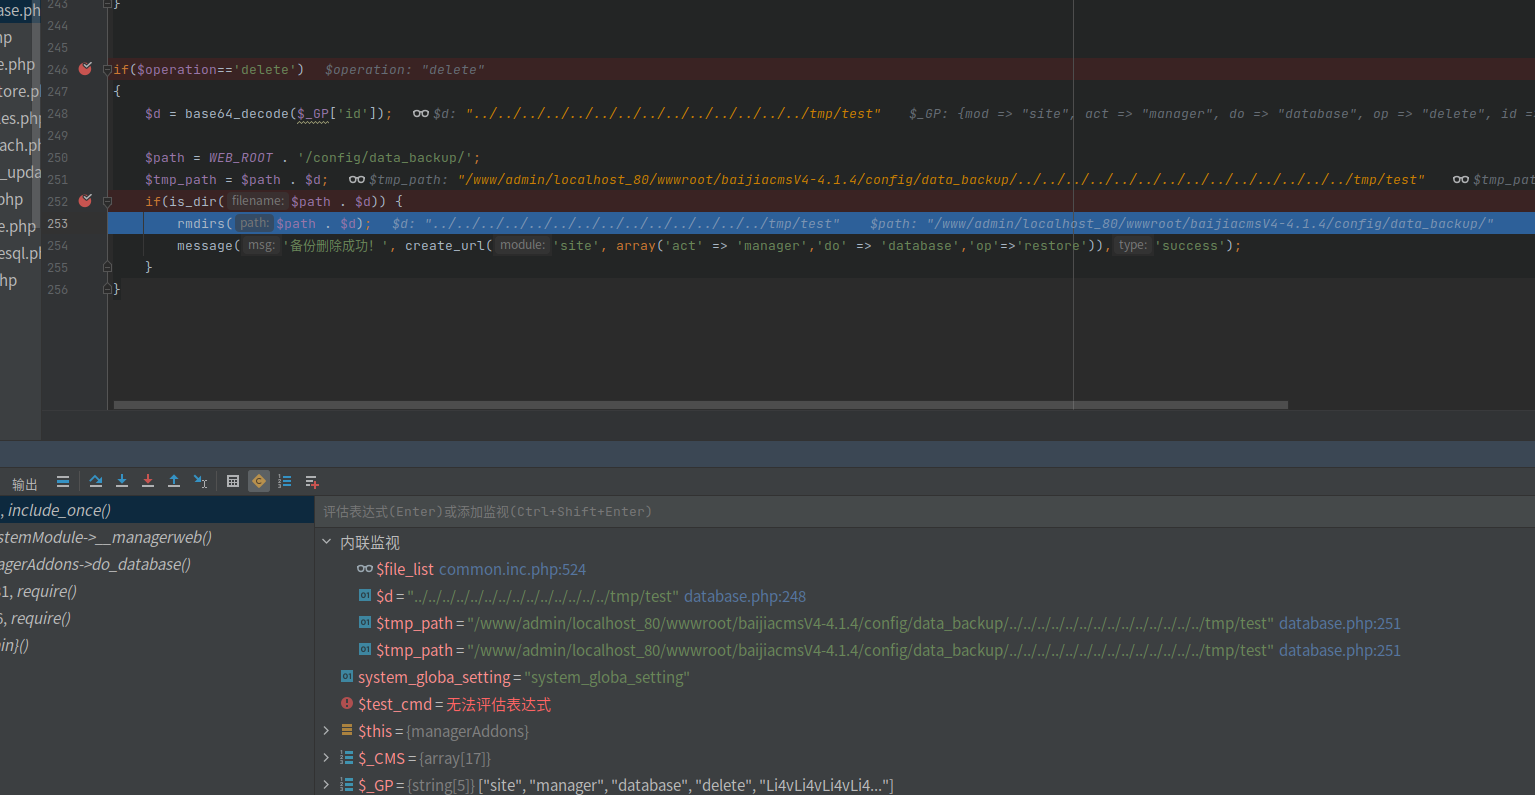Click the glasses icon before the $tmp_path hint on line 251
The height and width of the screenshot is (795, 1535).
click(357, 180)
